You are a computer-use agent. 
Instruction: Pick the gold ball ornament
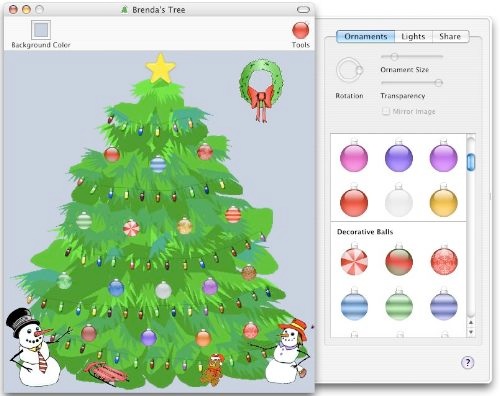point(443,201)
